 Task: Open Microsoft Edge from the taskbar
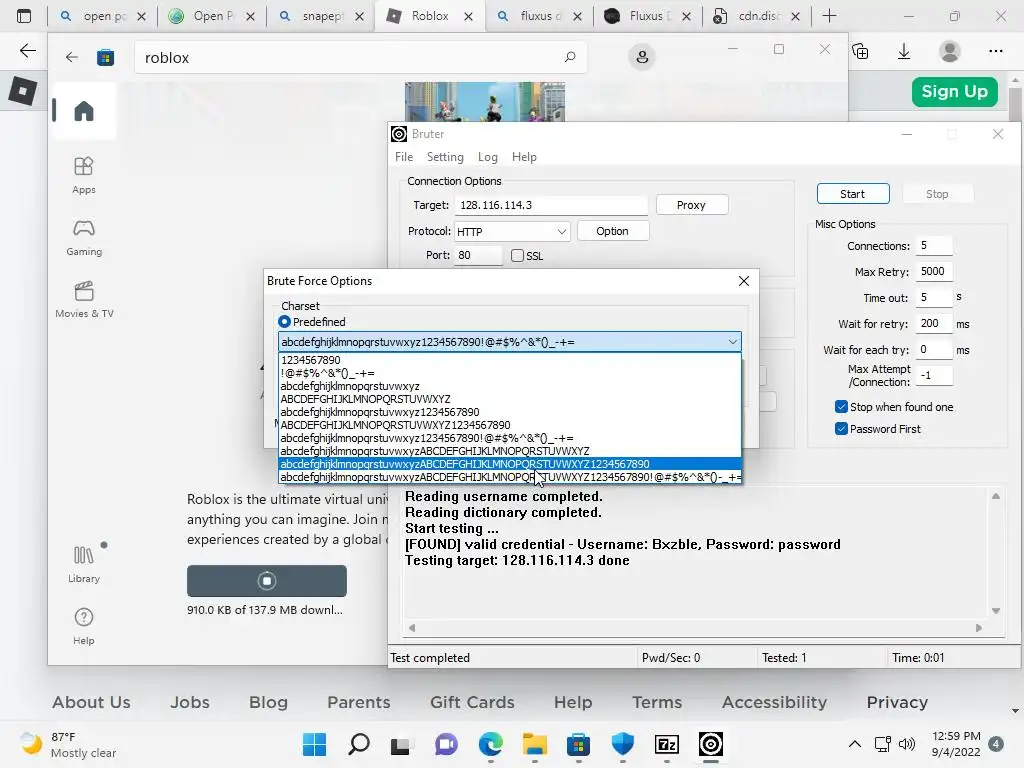[x=490, y=744]
